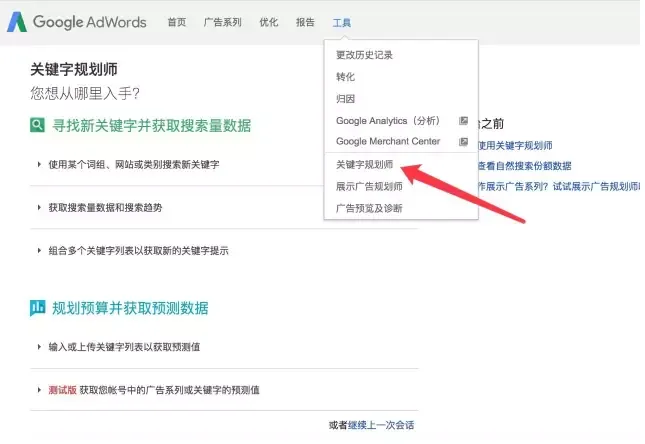Click the 关键字规划师 page title

74,69
